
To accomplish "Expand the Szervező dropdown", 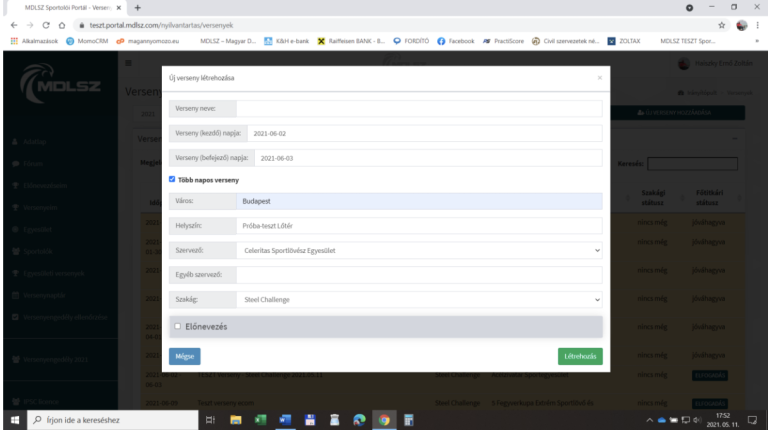I will tap(420, 250).
